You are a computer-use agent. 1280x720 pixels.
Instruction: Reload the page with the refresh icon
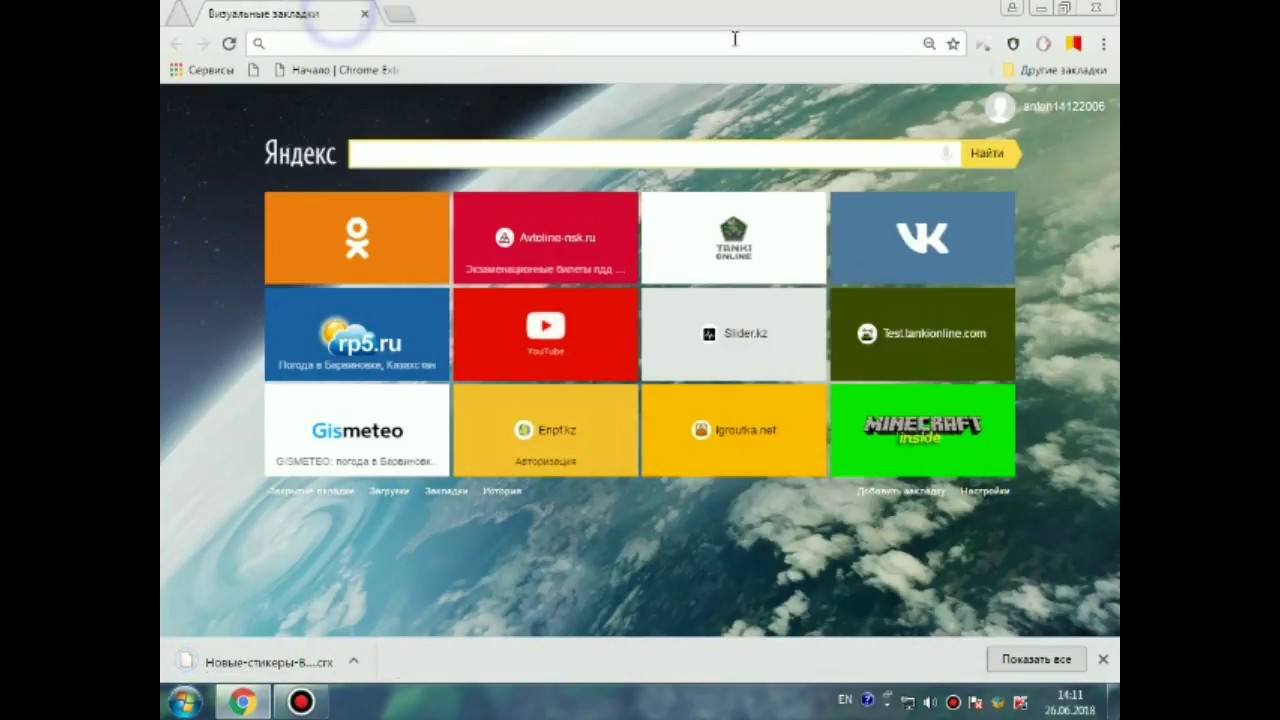point(229,43)
